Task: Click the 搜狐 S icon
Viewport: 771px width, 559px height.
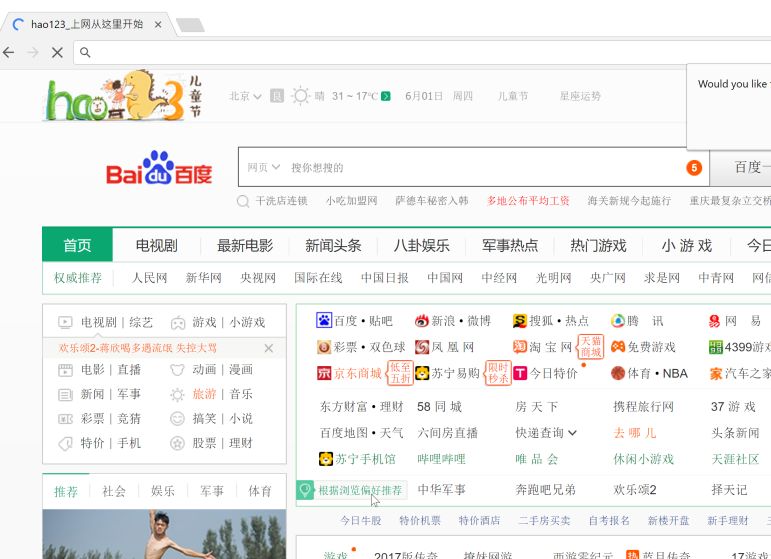Action: pyautogui.click(x=520, y=321)
